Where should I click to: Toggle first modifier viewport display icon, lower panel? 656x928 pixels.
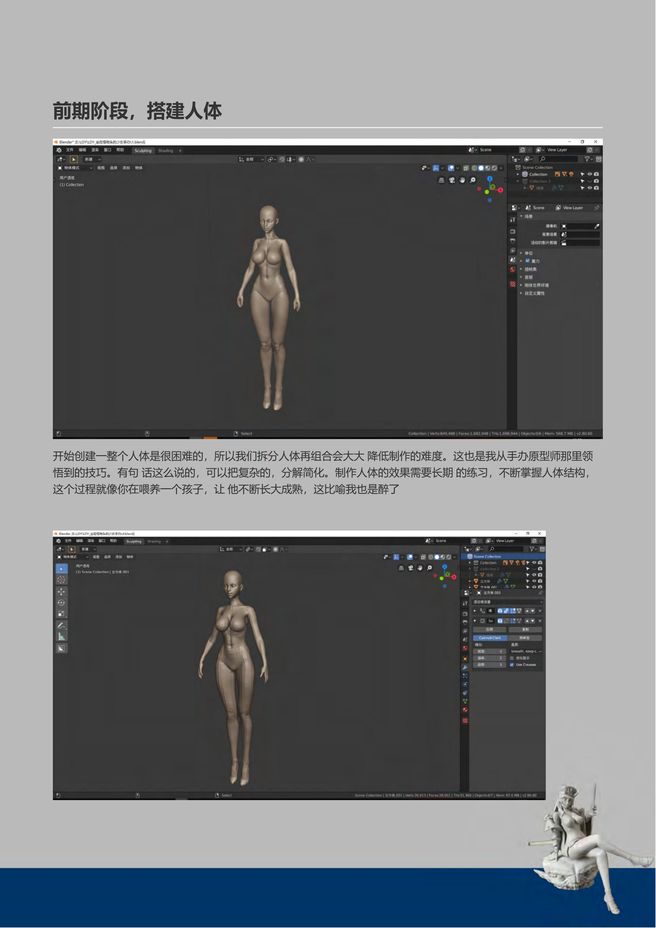506,611
